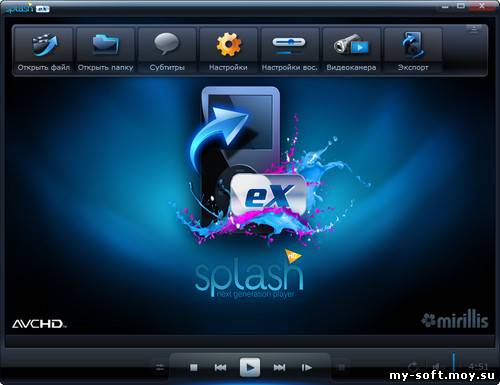Hit the central Play button
The image size is (500, 385).
click(250, 367)
